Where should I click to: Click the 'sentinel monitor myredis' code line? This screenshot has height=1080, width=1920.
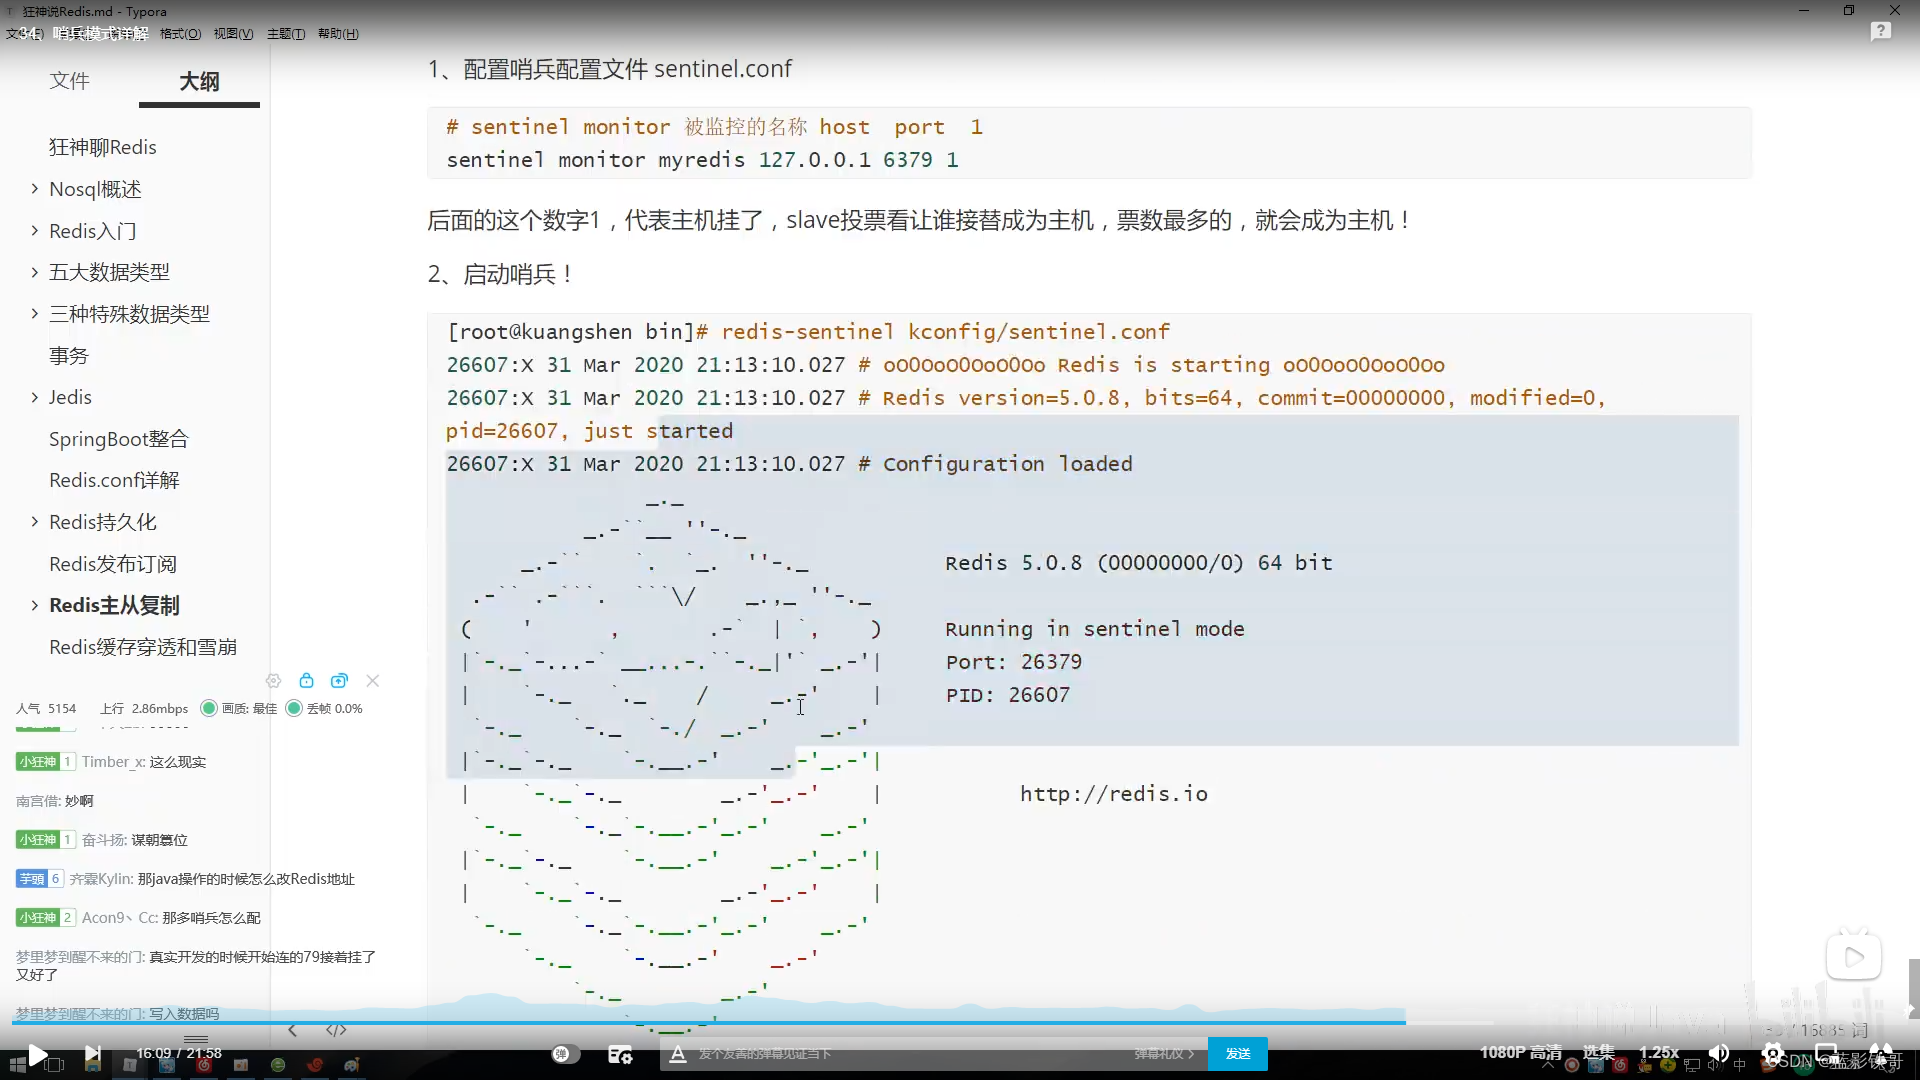pos(702,160)
